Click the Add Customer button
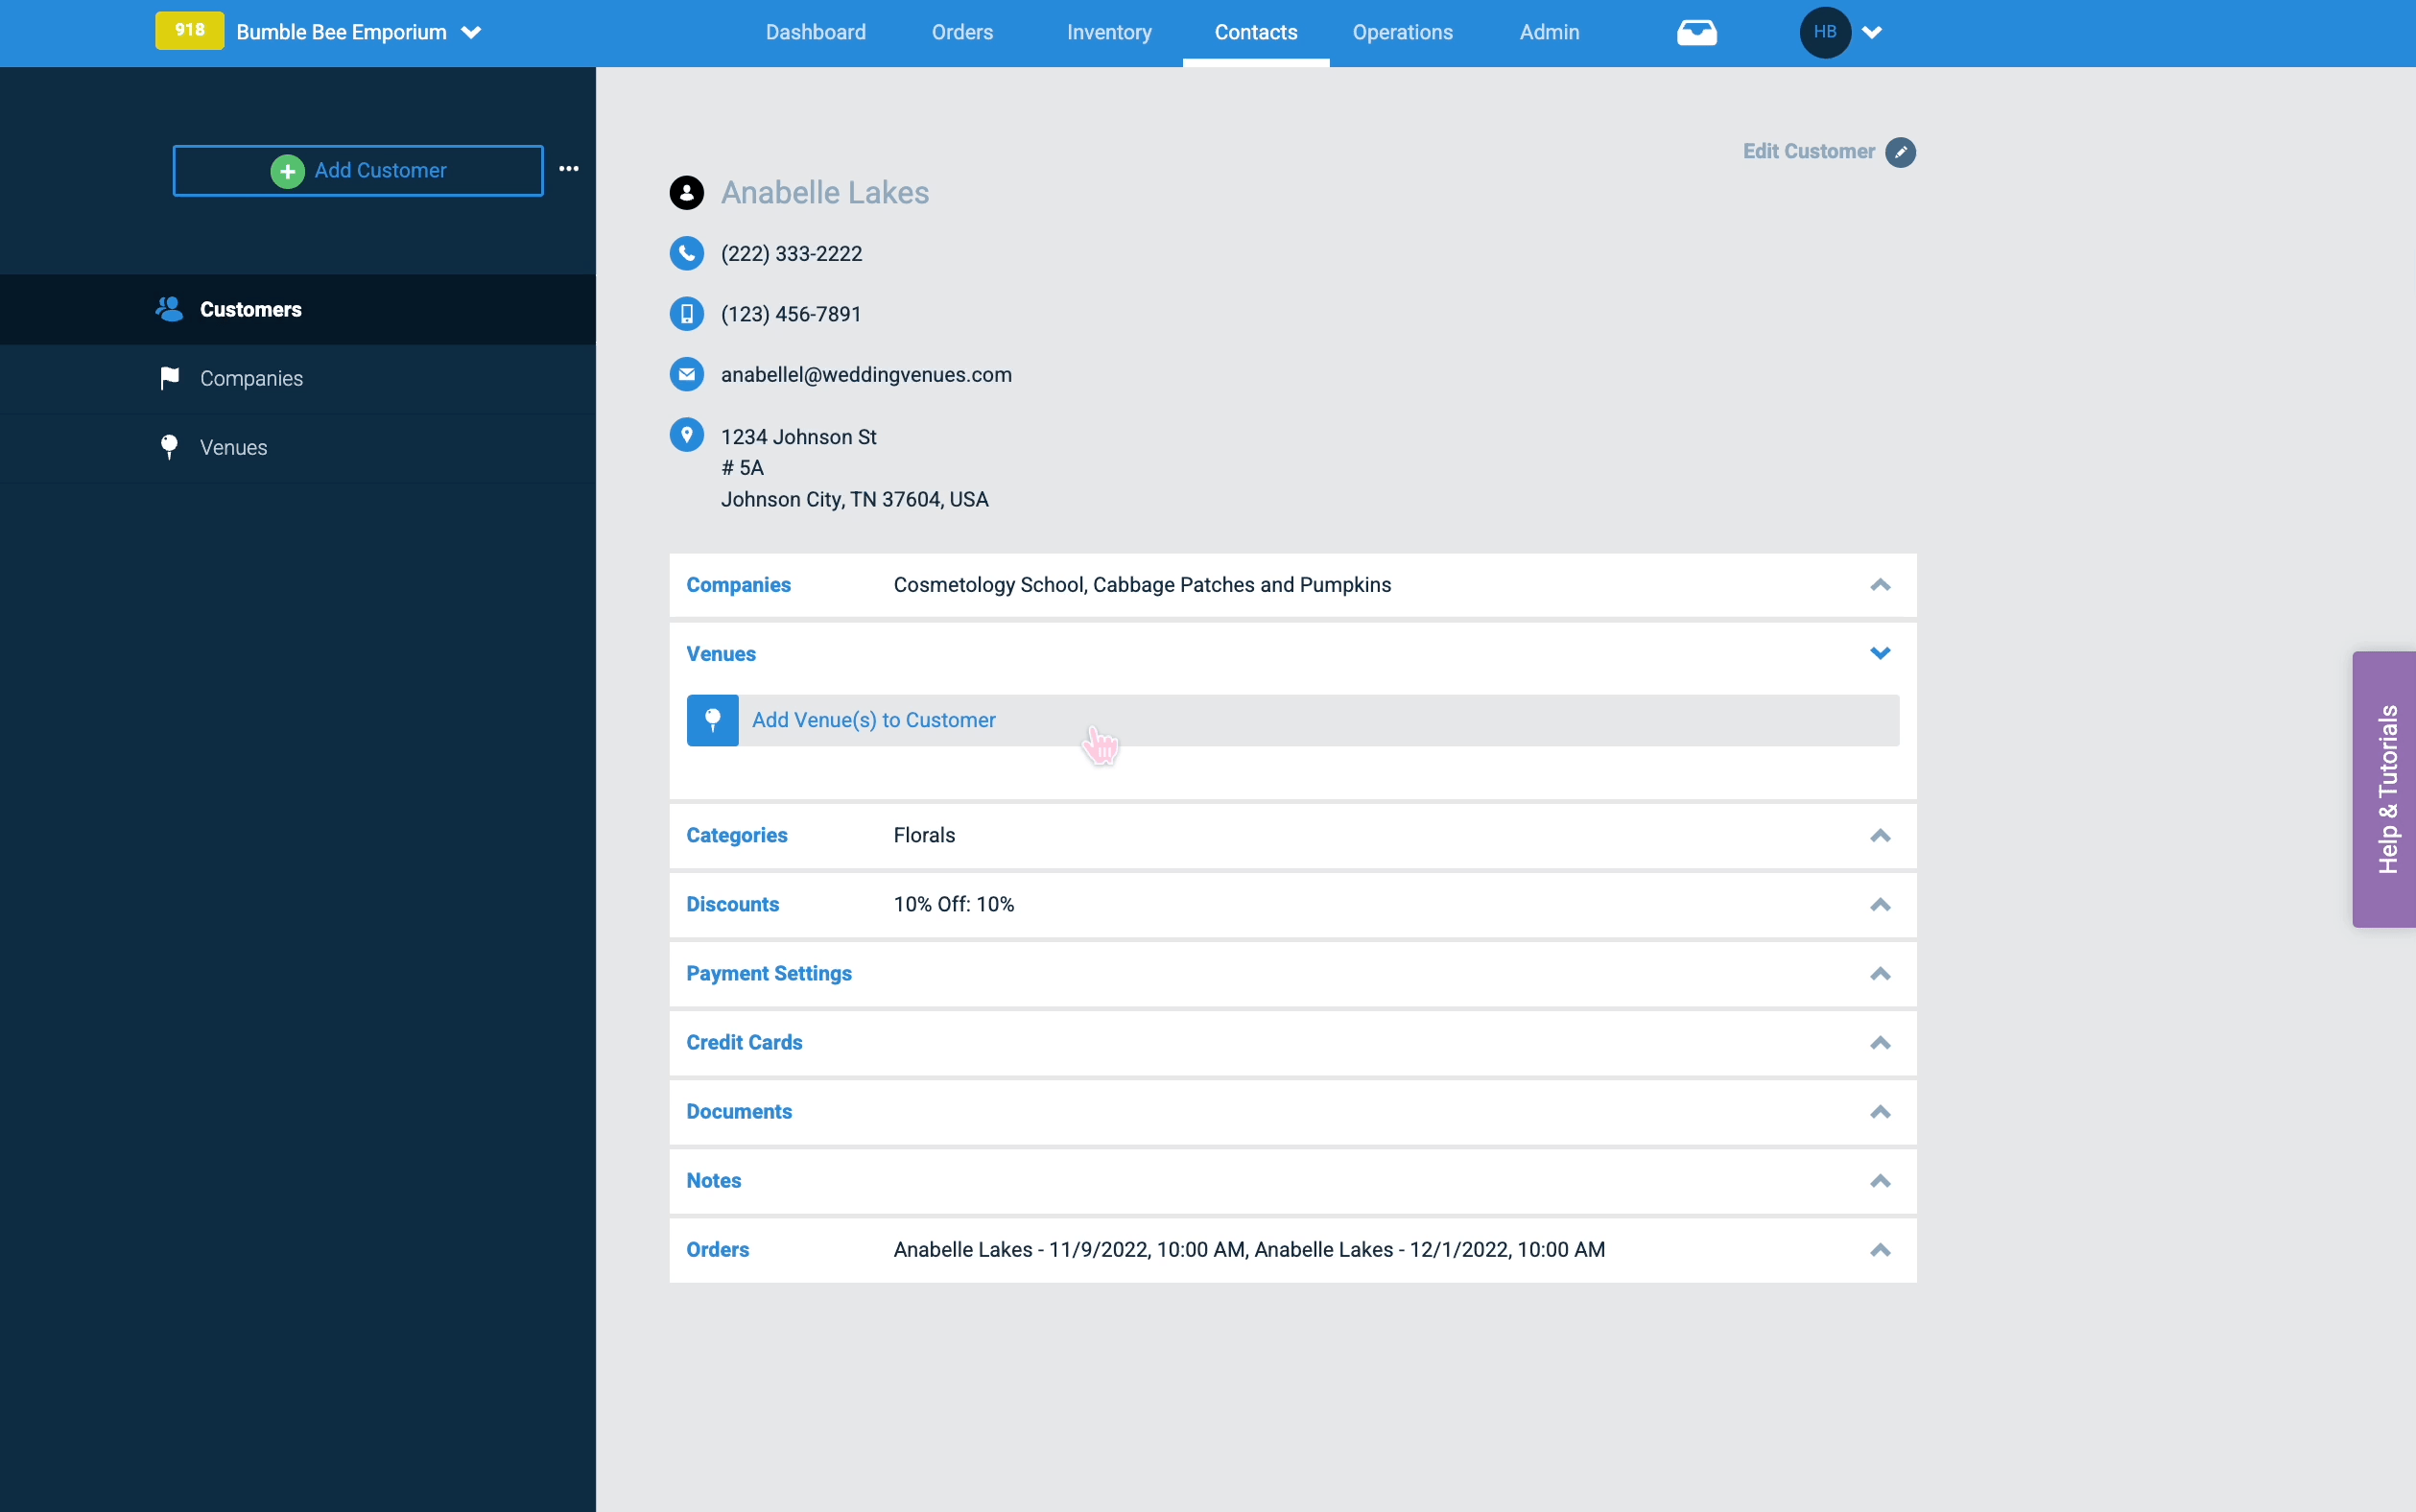2416x1512 pixels. point(358,171)
